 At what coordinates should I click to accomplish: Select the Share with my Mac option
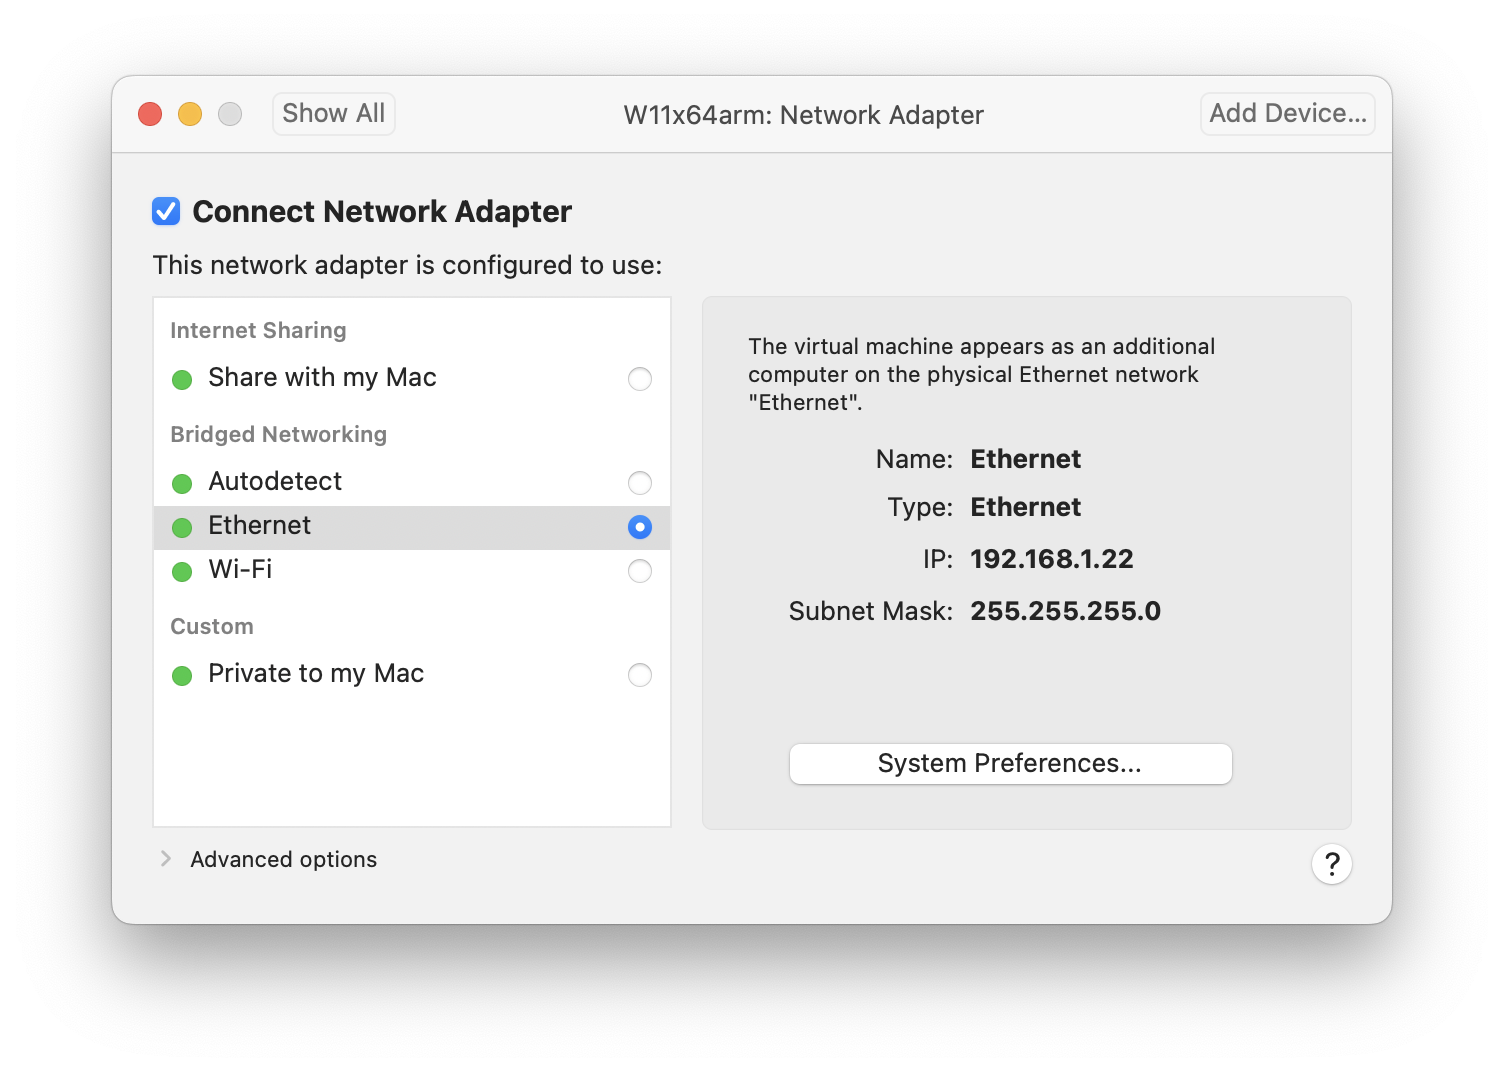pos(640,379)
